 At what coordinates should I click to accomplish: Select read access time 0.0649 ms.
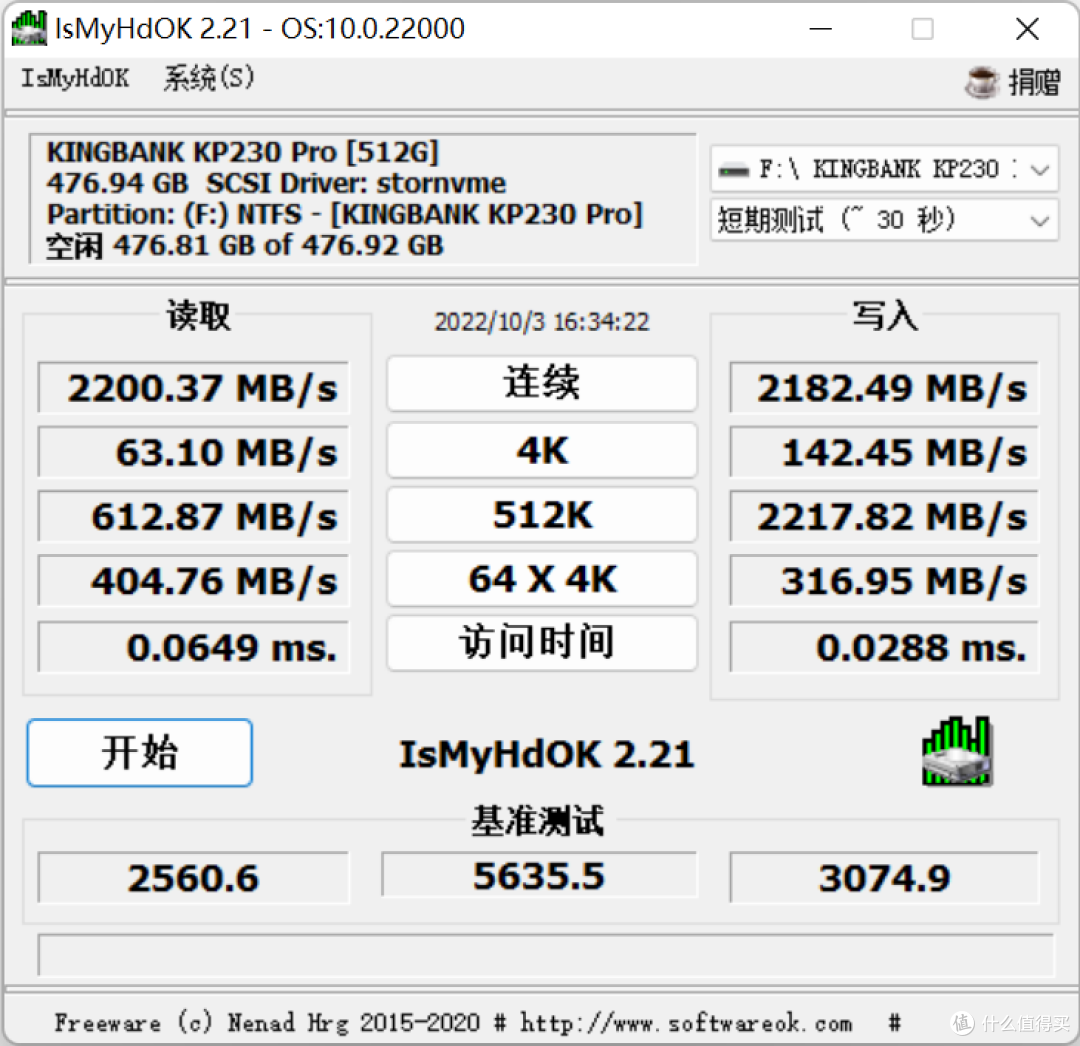point(194,647)
